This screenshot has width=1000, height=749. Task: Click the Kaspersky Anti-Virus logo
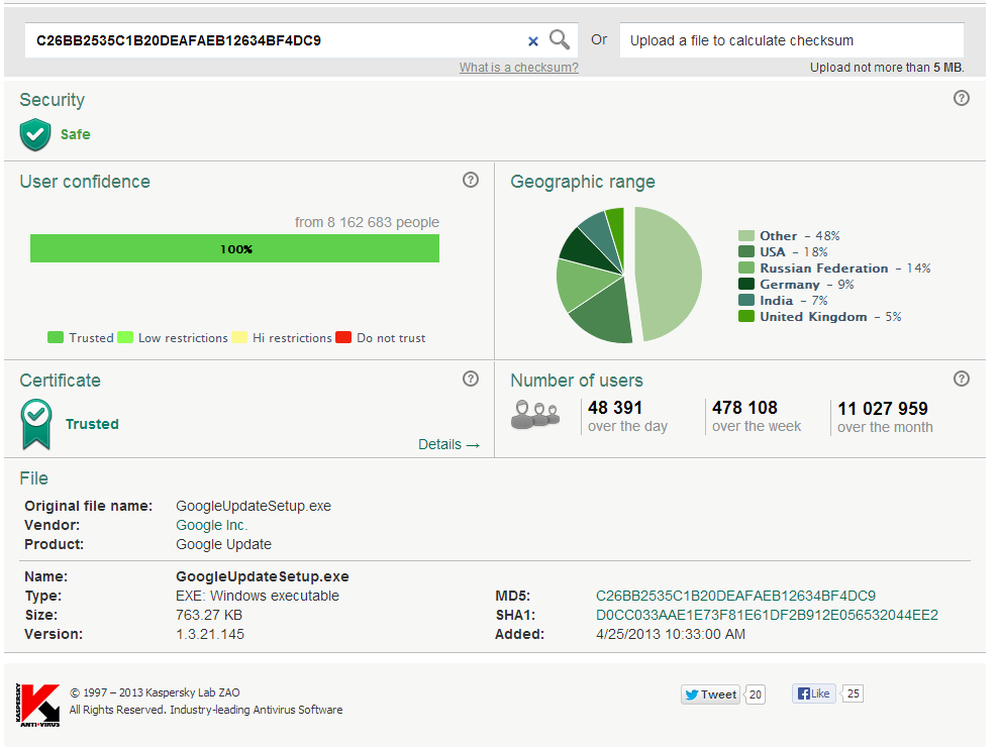click(x=36, y=703)
